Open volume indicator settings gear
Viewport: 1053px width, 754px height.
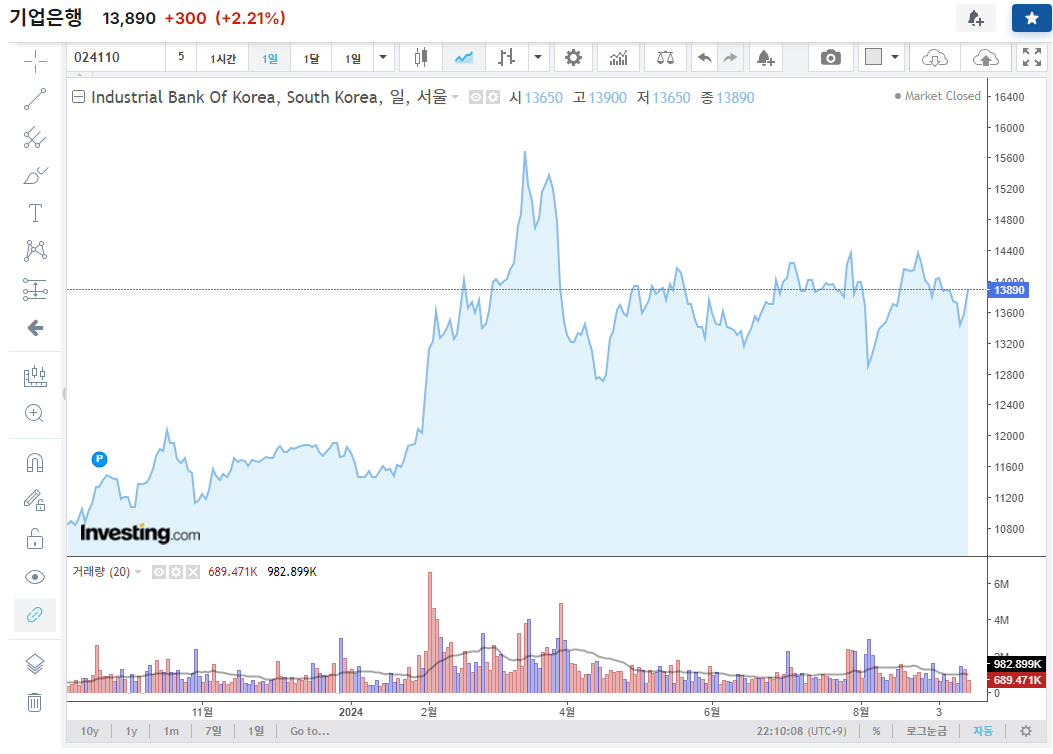(176, 572)
